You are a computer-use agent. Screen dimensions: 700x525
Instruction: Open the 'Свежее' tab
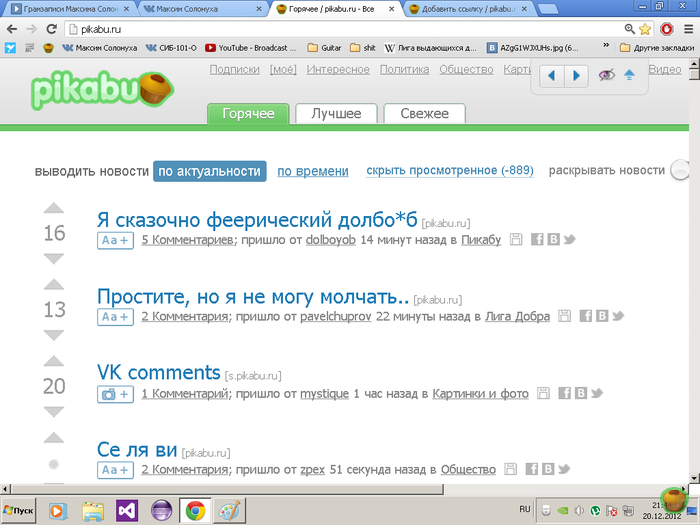point(424,114)
